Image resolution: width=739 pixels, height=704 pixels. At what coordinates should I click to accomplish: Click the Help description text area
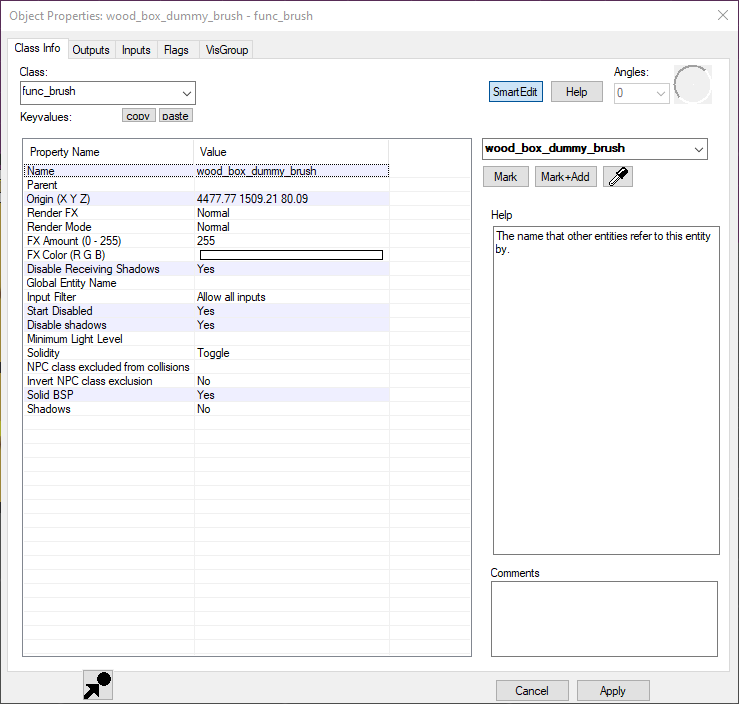(x=606, y=391)
